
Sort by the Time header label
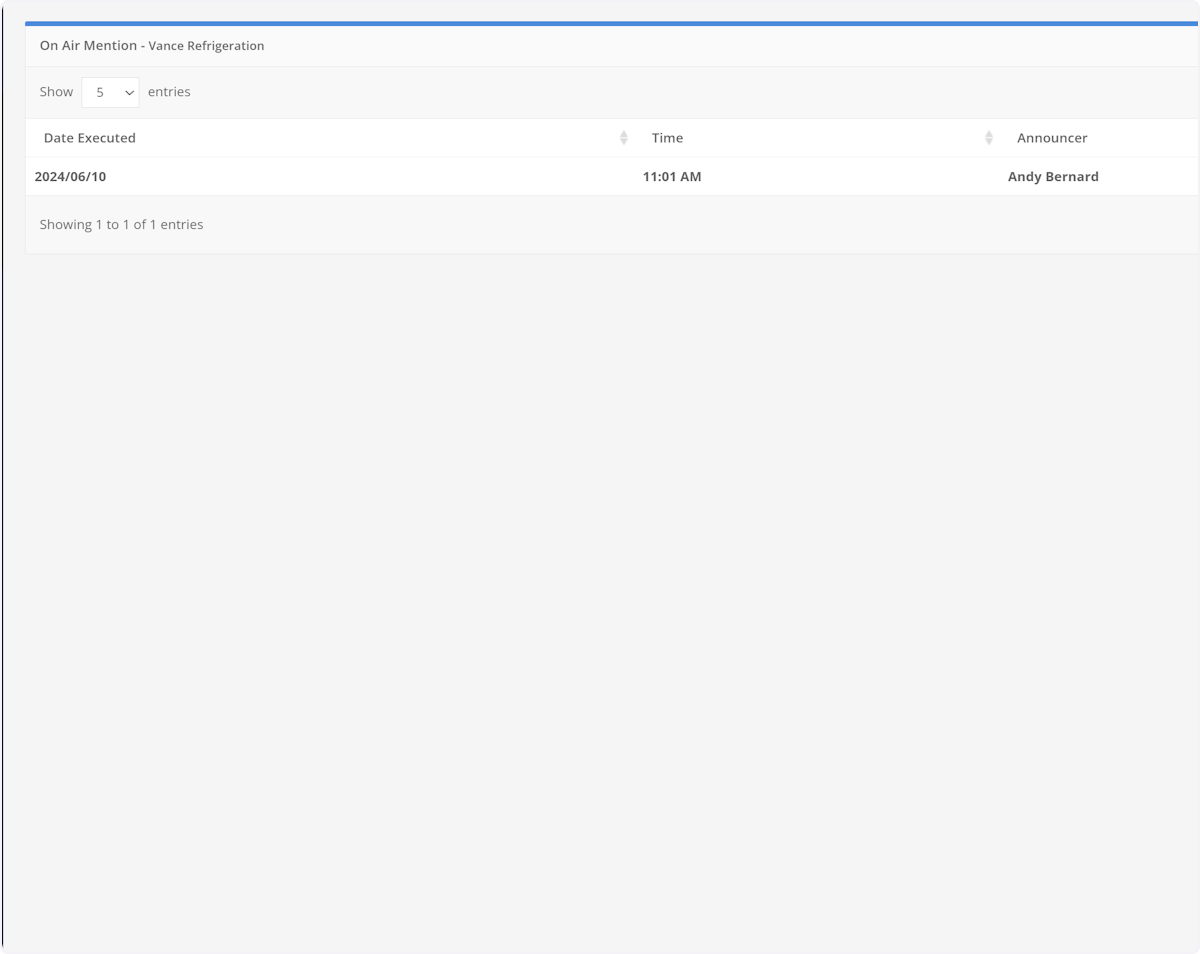pos(667,138)
